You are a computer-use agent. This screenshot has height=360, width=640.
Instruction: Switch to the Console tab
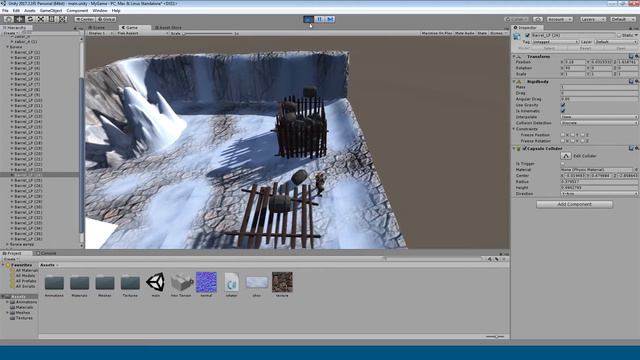(x=47, y=253)
